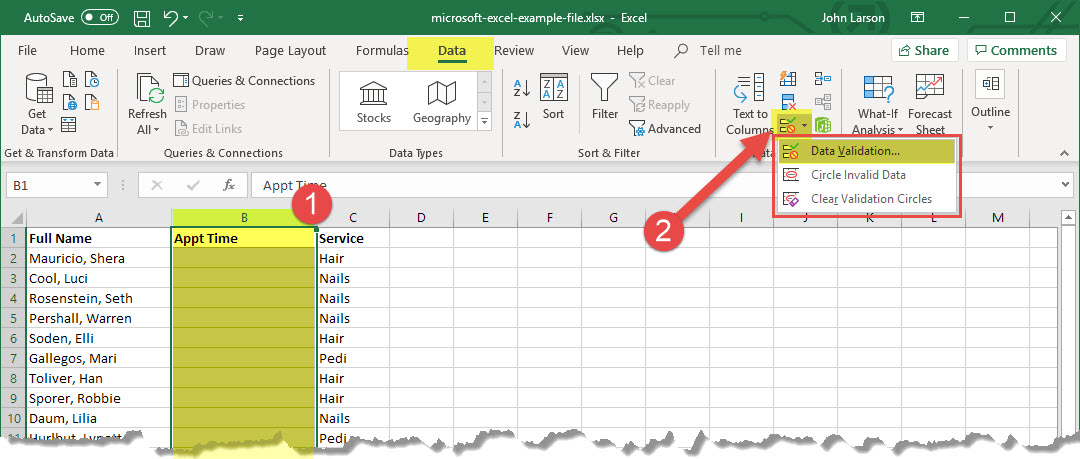1080x459 pixels.
Task: Click Text to Columns icon
Action: pyautogui.click(x=749, y=106)
